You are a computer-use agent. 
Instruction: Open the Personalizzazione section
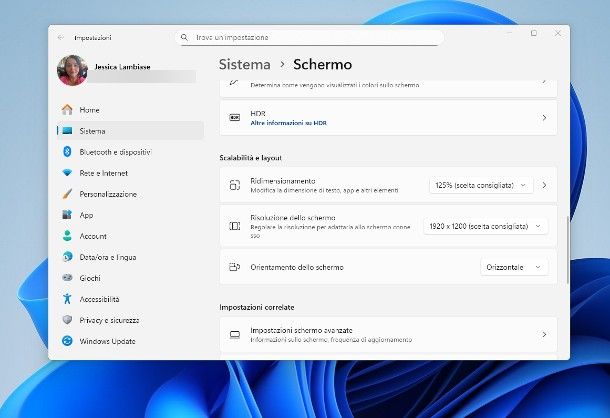coord(130,194)
